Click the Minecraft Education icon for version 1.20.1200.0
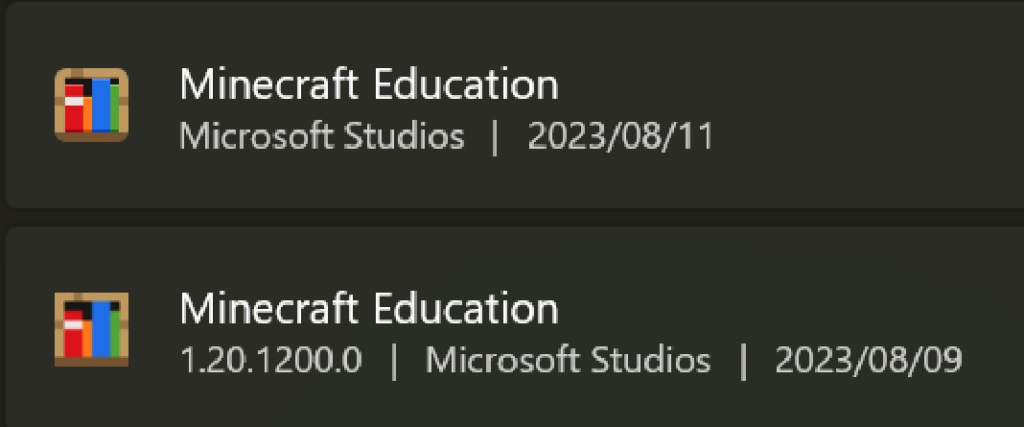This screenshot has width=1024, height=427. click(x=91, y=329)
